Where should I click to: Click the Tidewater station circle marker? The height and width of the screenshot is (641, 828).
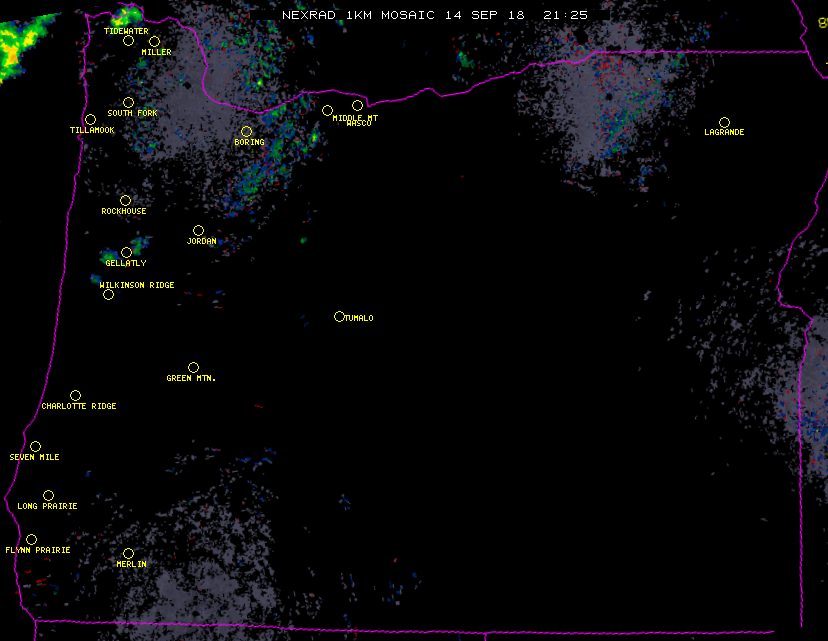128,41
